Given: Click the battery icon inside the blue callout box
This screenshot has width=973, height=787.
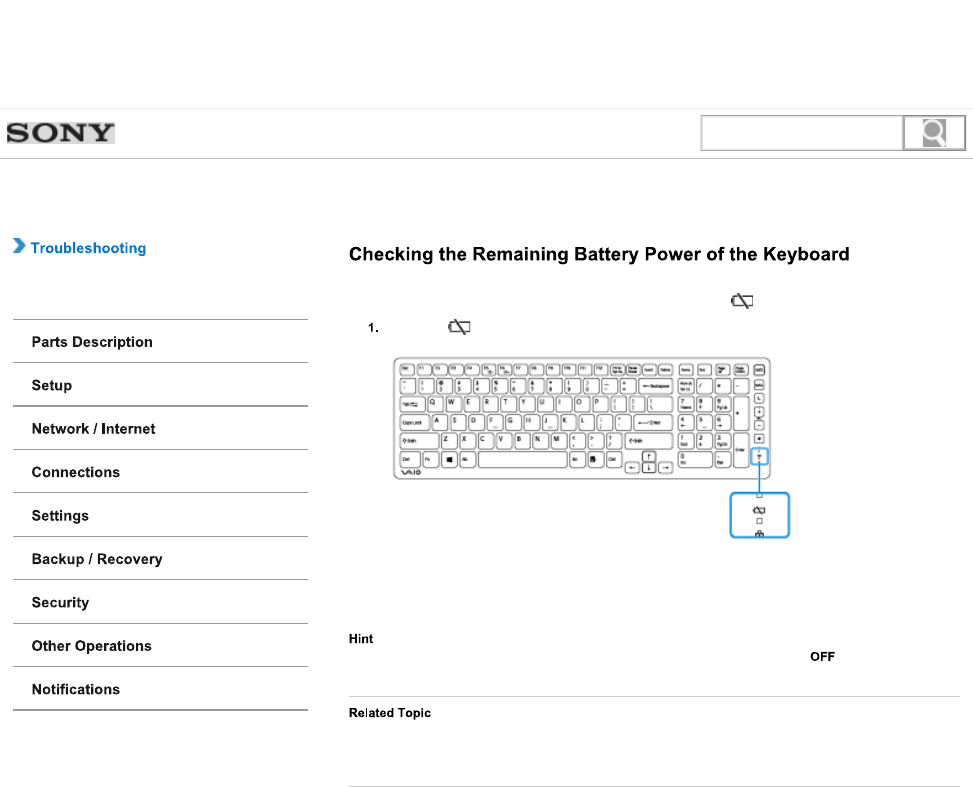Looking at the screenshot, I should [x=760, y=511].
